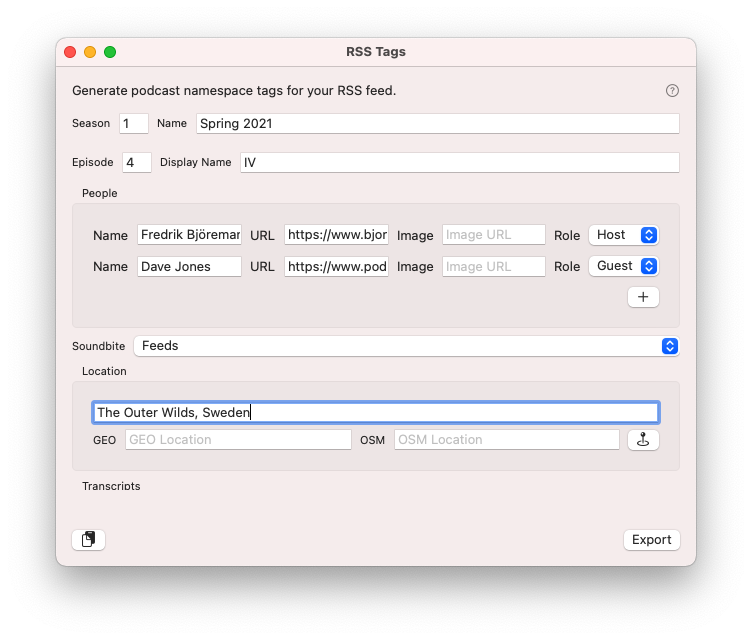
Task: Select the season Name field Spring 2021
Action: pyautogui.click(x=437, y=124)
